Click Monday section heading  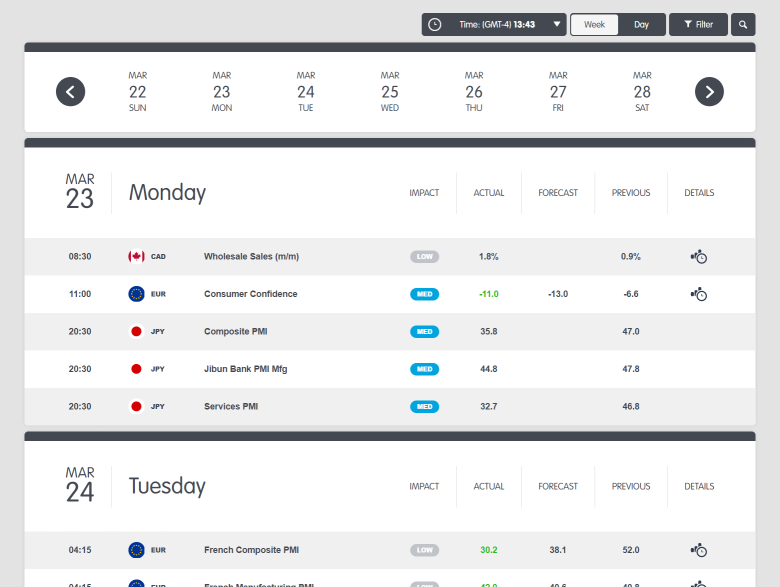click(x=167, y=193)
